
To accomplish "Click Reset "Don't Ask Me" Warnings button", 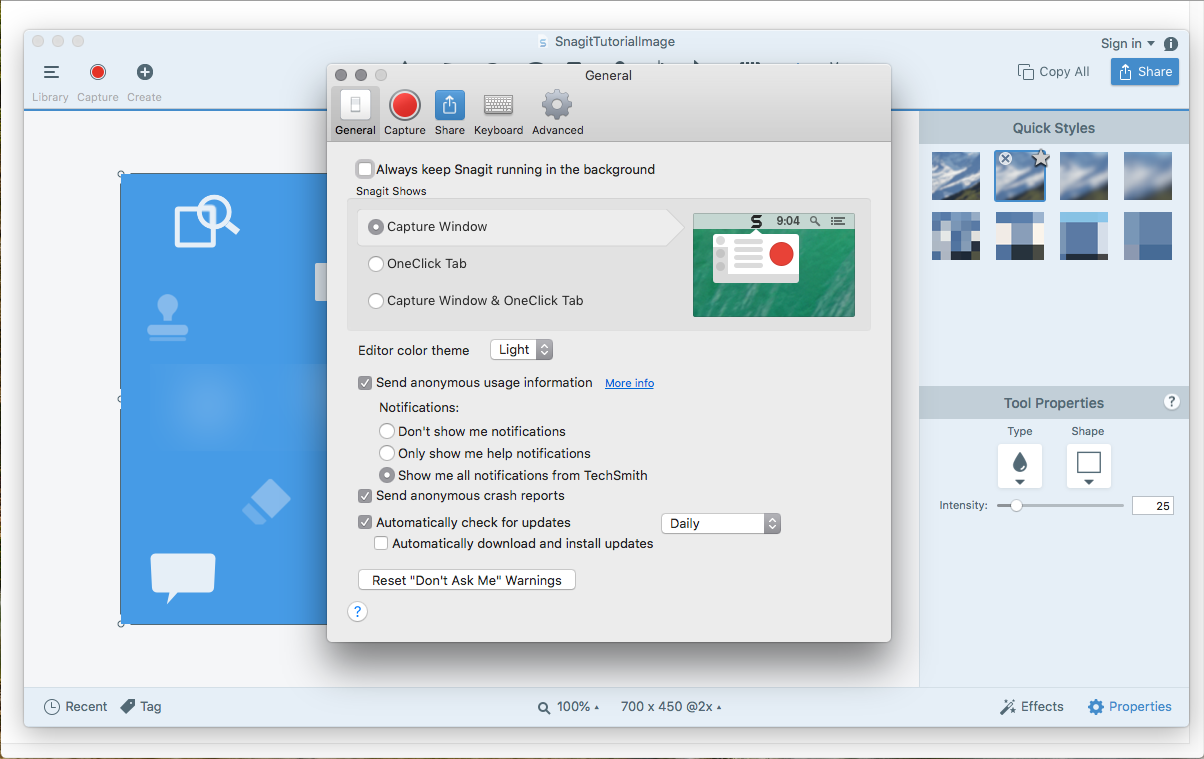I will point(466,580).
